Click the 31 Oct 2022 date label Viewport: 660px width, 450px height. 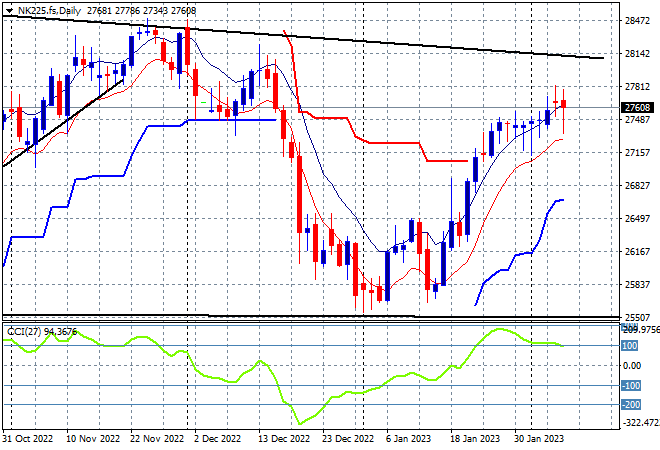28,439
